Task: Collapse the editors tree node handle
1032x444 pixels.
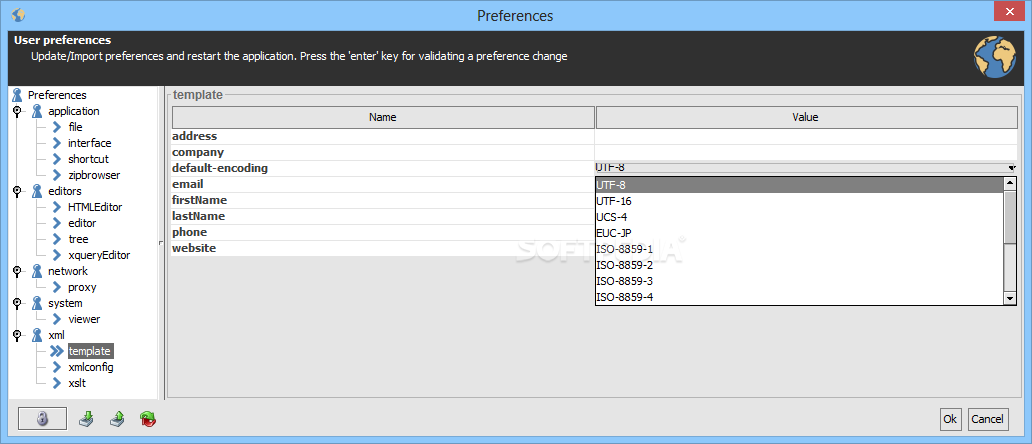Action: [16, 191]
